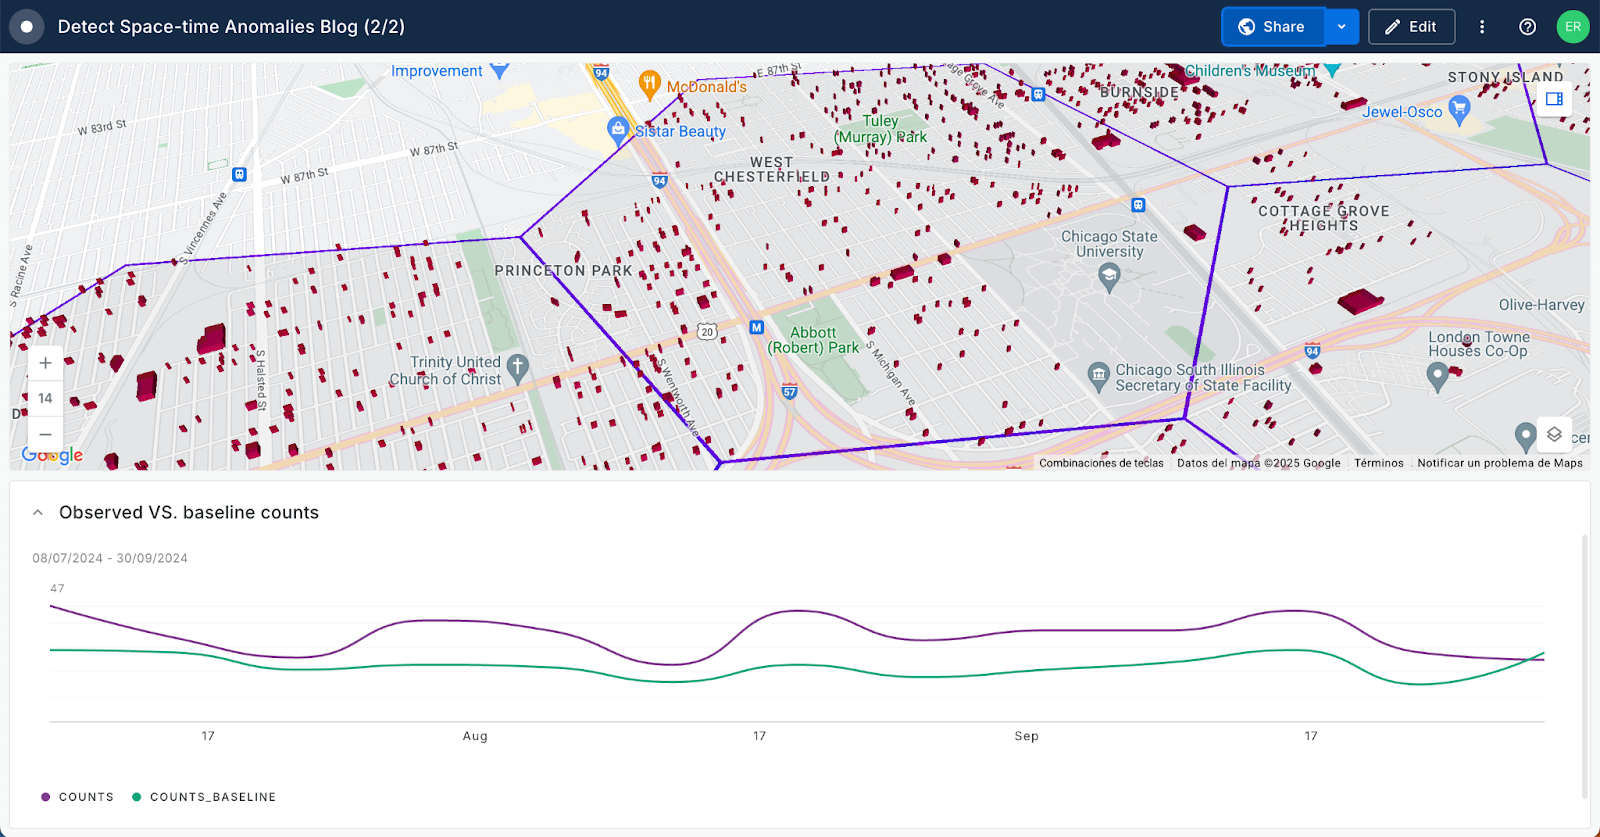Click the COTTAGE GROVE HEIGHTS label
The image size is (1600, 837).
[1324, 218]
